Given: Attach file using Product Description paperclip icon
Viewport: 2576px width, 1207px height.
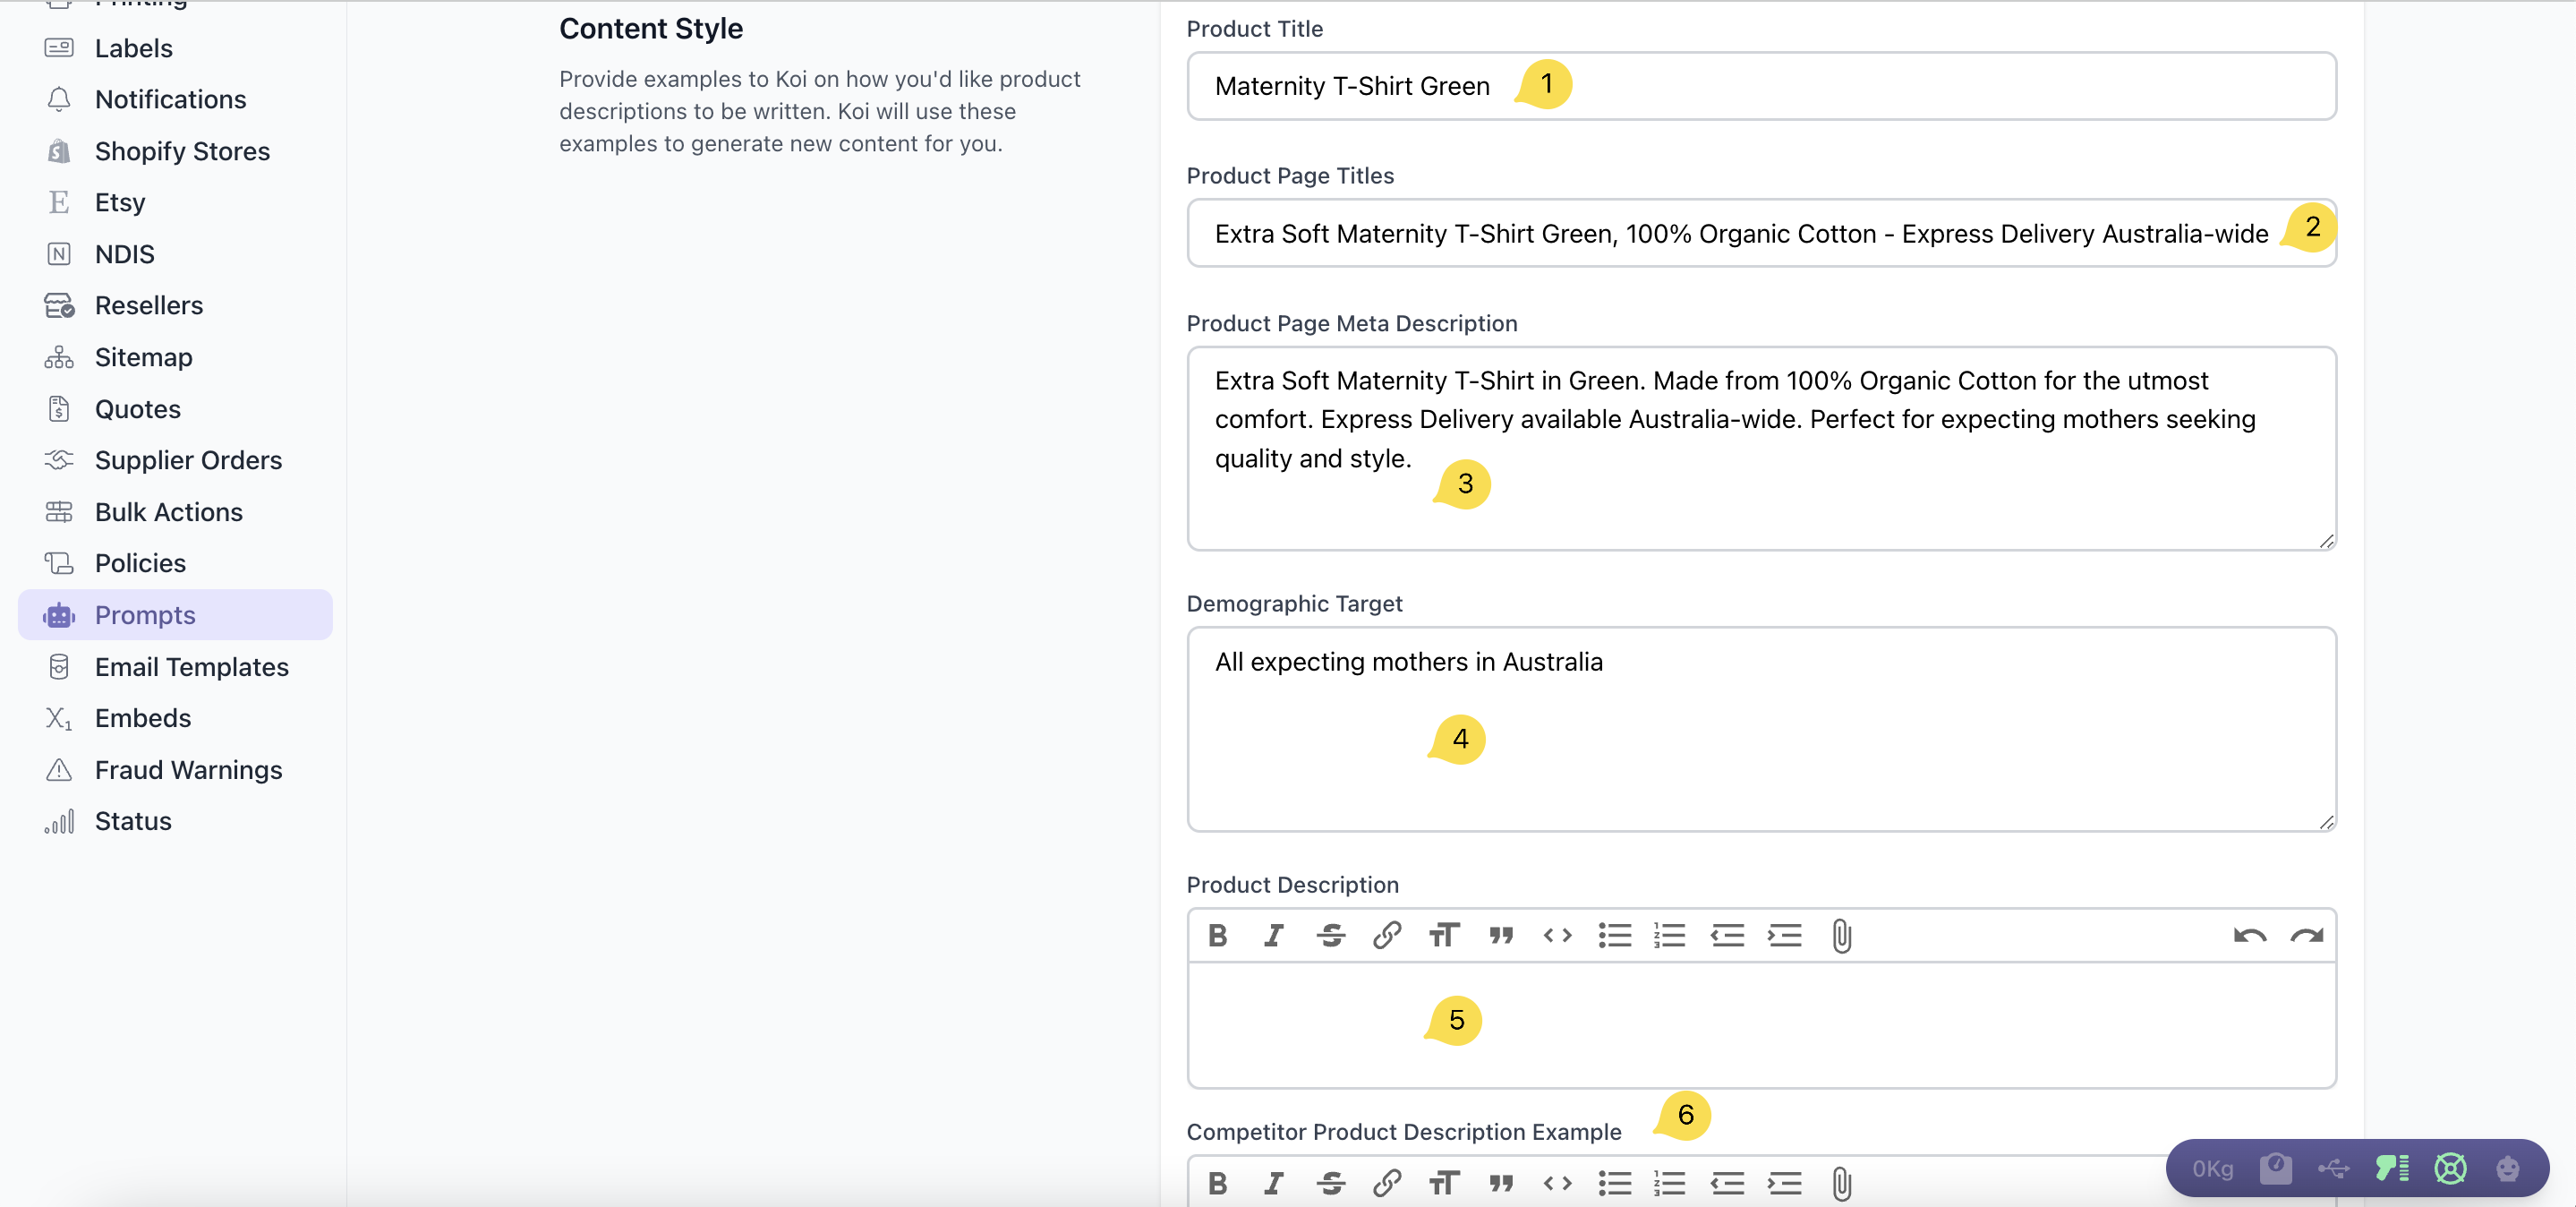Looking at the screenshot, I should pyautogui.click(x=1841, y=935).
